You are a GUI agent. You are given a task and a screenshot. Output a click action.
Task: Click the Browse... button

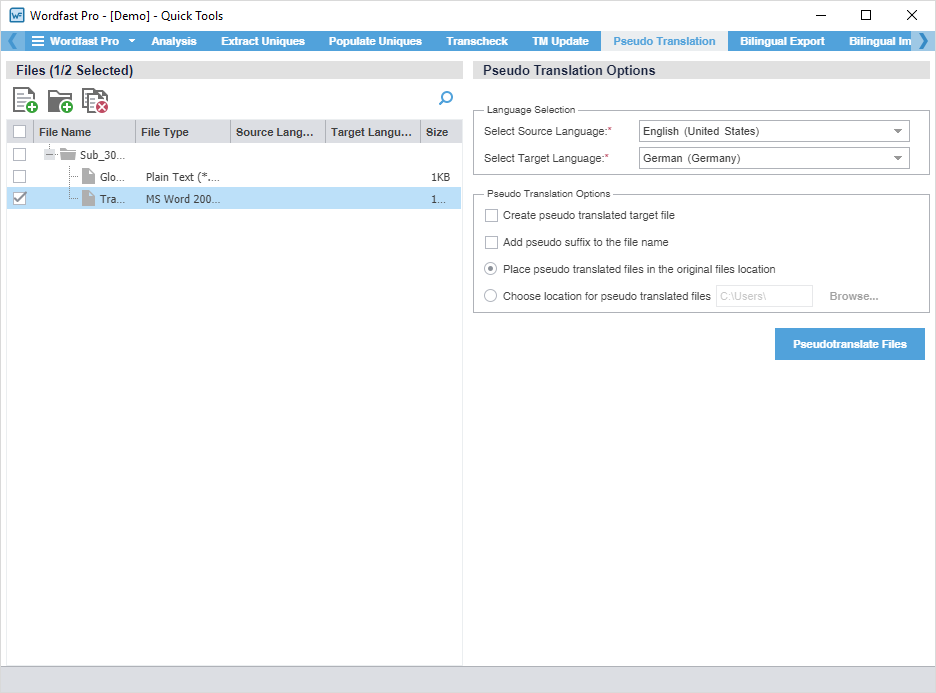pos(853,296)
